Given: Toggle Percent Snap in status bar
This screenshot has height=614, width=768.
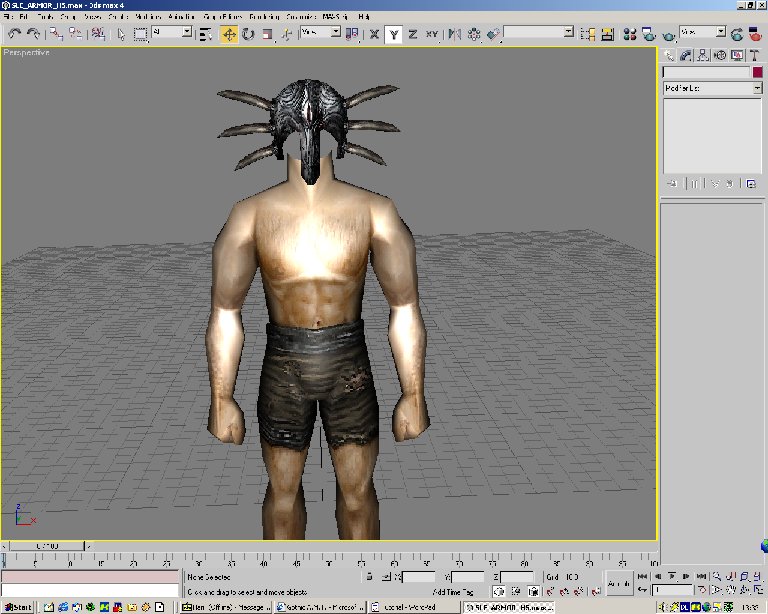Looking at the screenshot, I should tap(578, 591).
